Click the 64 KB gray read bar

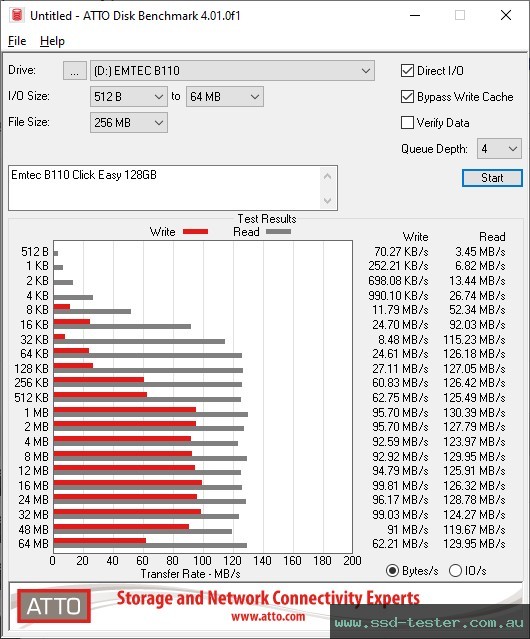pyautogui.click(x=148, y=355)
